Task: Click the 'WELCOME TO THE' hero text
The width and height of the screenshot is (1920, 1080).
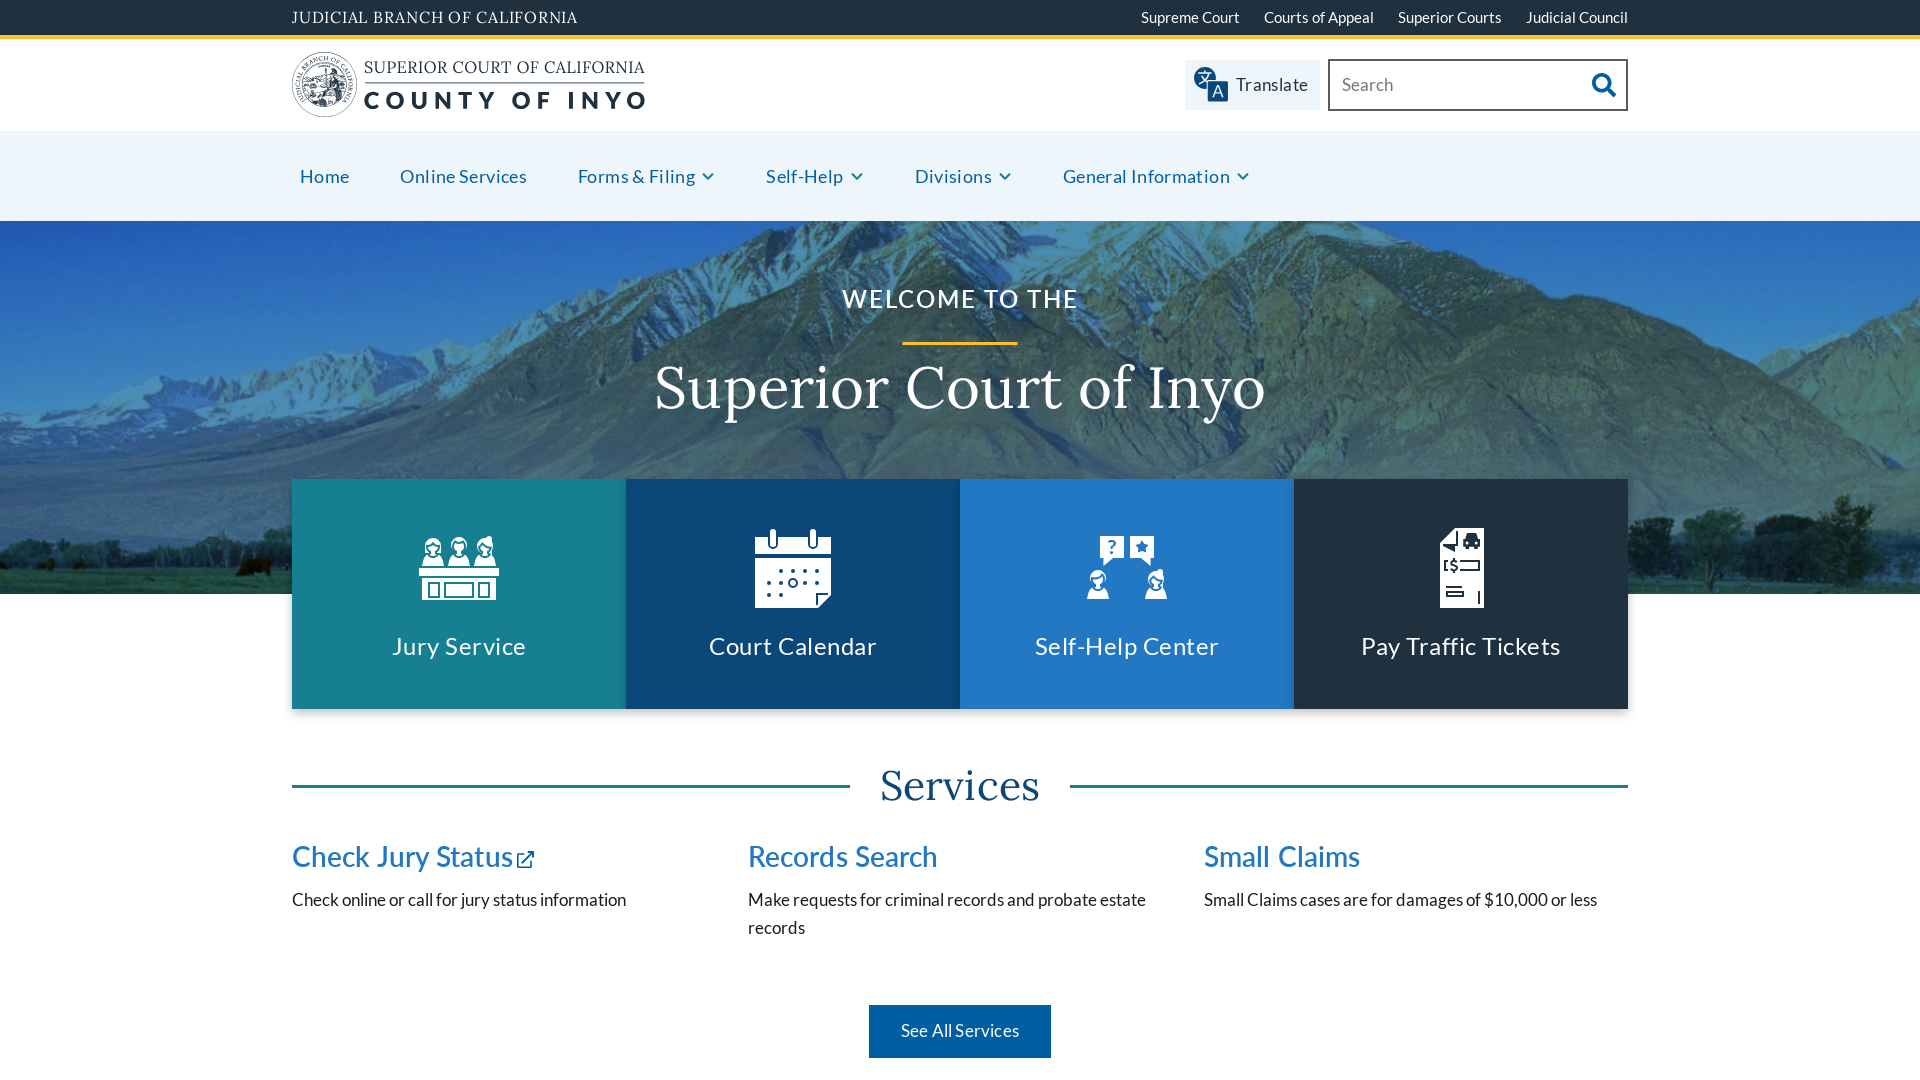Action: (x=960, y=299)
